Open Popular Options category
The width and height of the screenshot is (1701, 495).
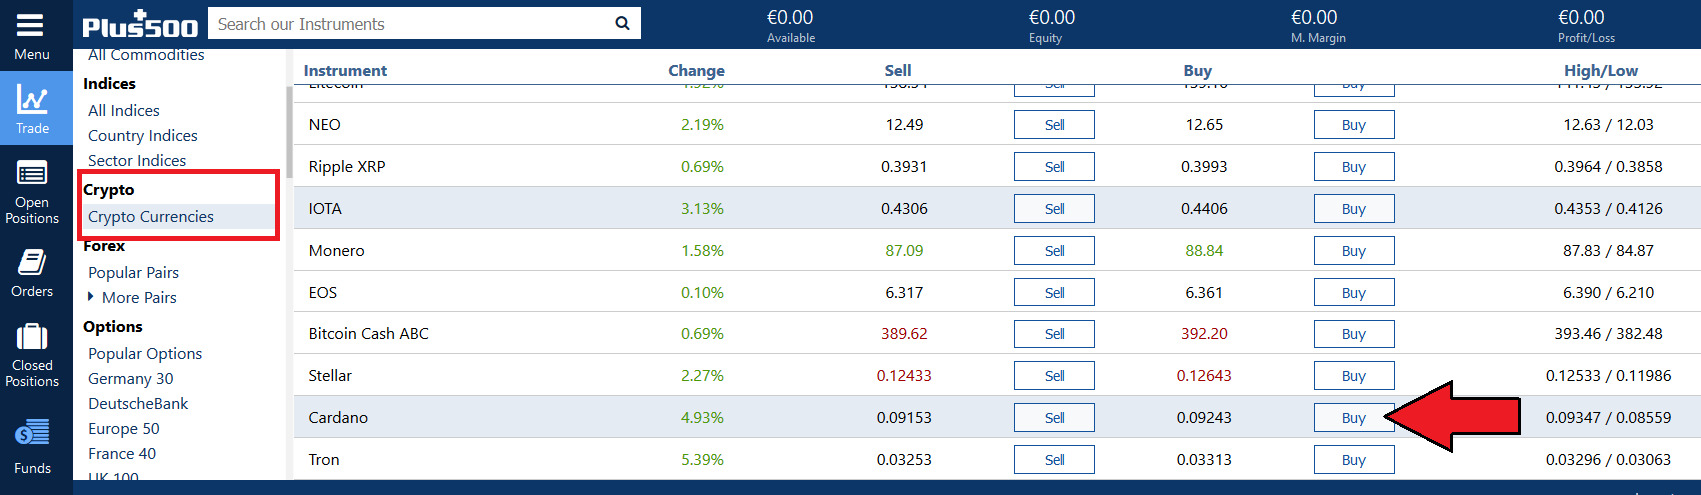[x=145, y=353]
